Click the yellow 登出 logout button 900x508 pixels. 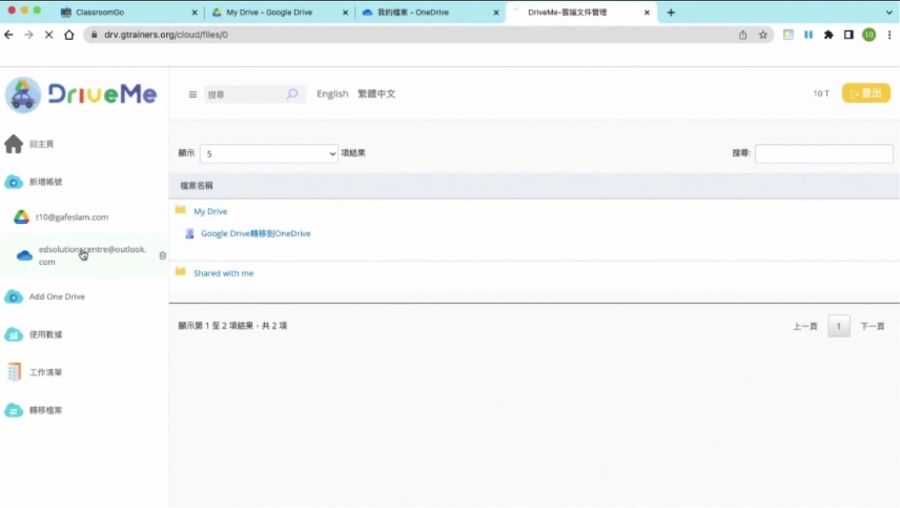(x=866, y=93)
